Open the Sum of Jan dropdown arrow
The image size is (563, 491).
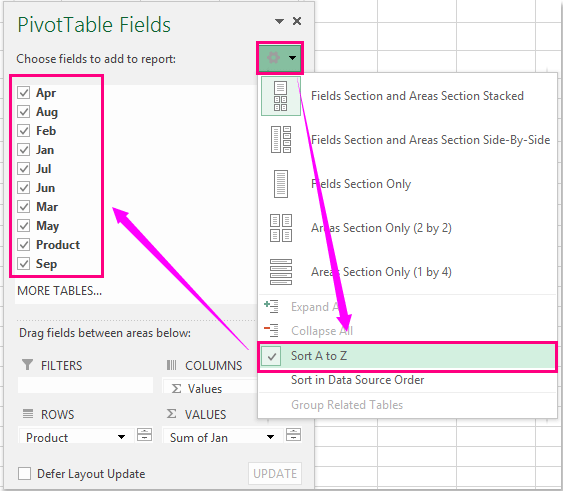pyautogui.click(x=270, y=437)
